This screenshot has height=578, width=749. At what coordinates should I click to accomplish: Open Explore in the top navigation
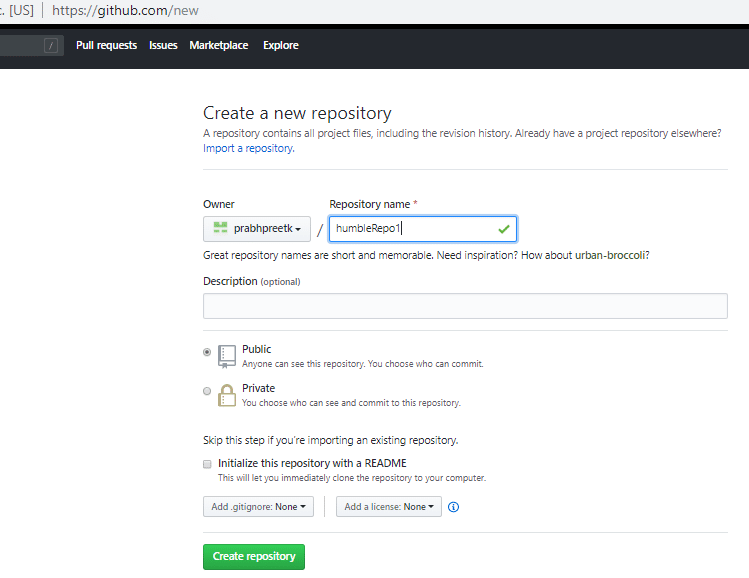pyautogui.click(x=281, y=45)
